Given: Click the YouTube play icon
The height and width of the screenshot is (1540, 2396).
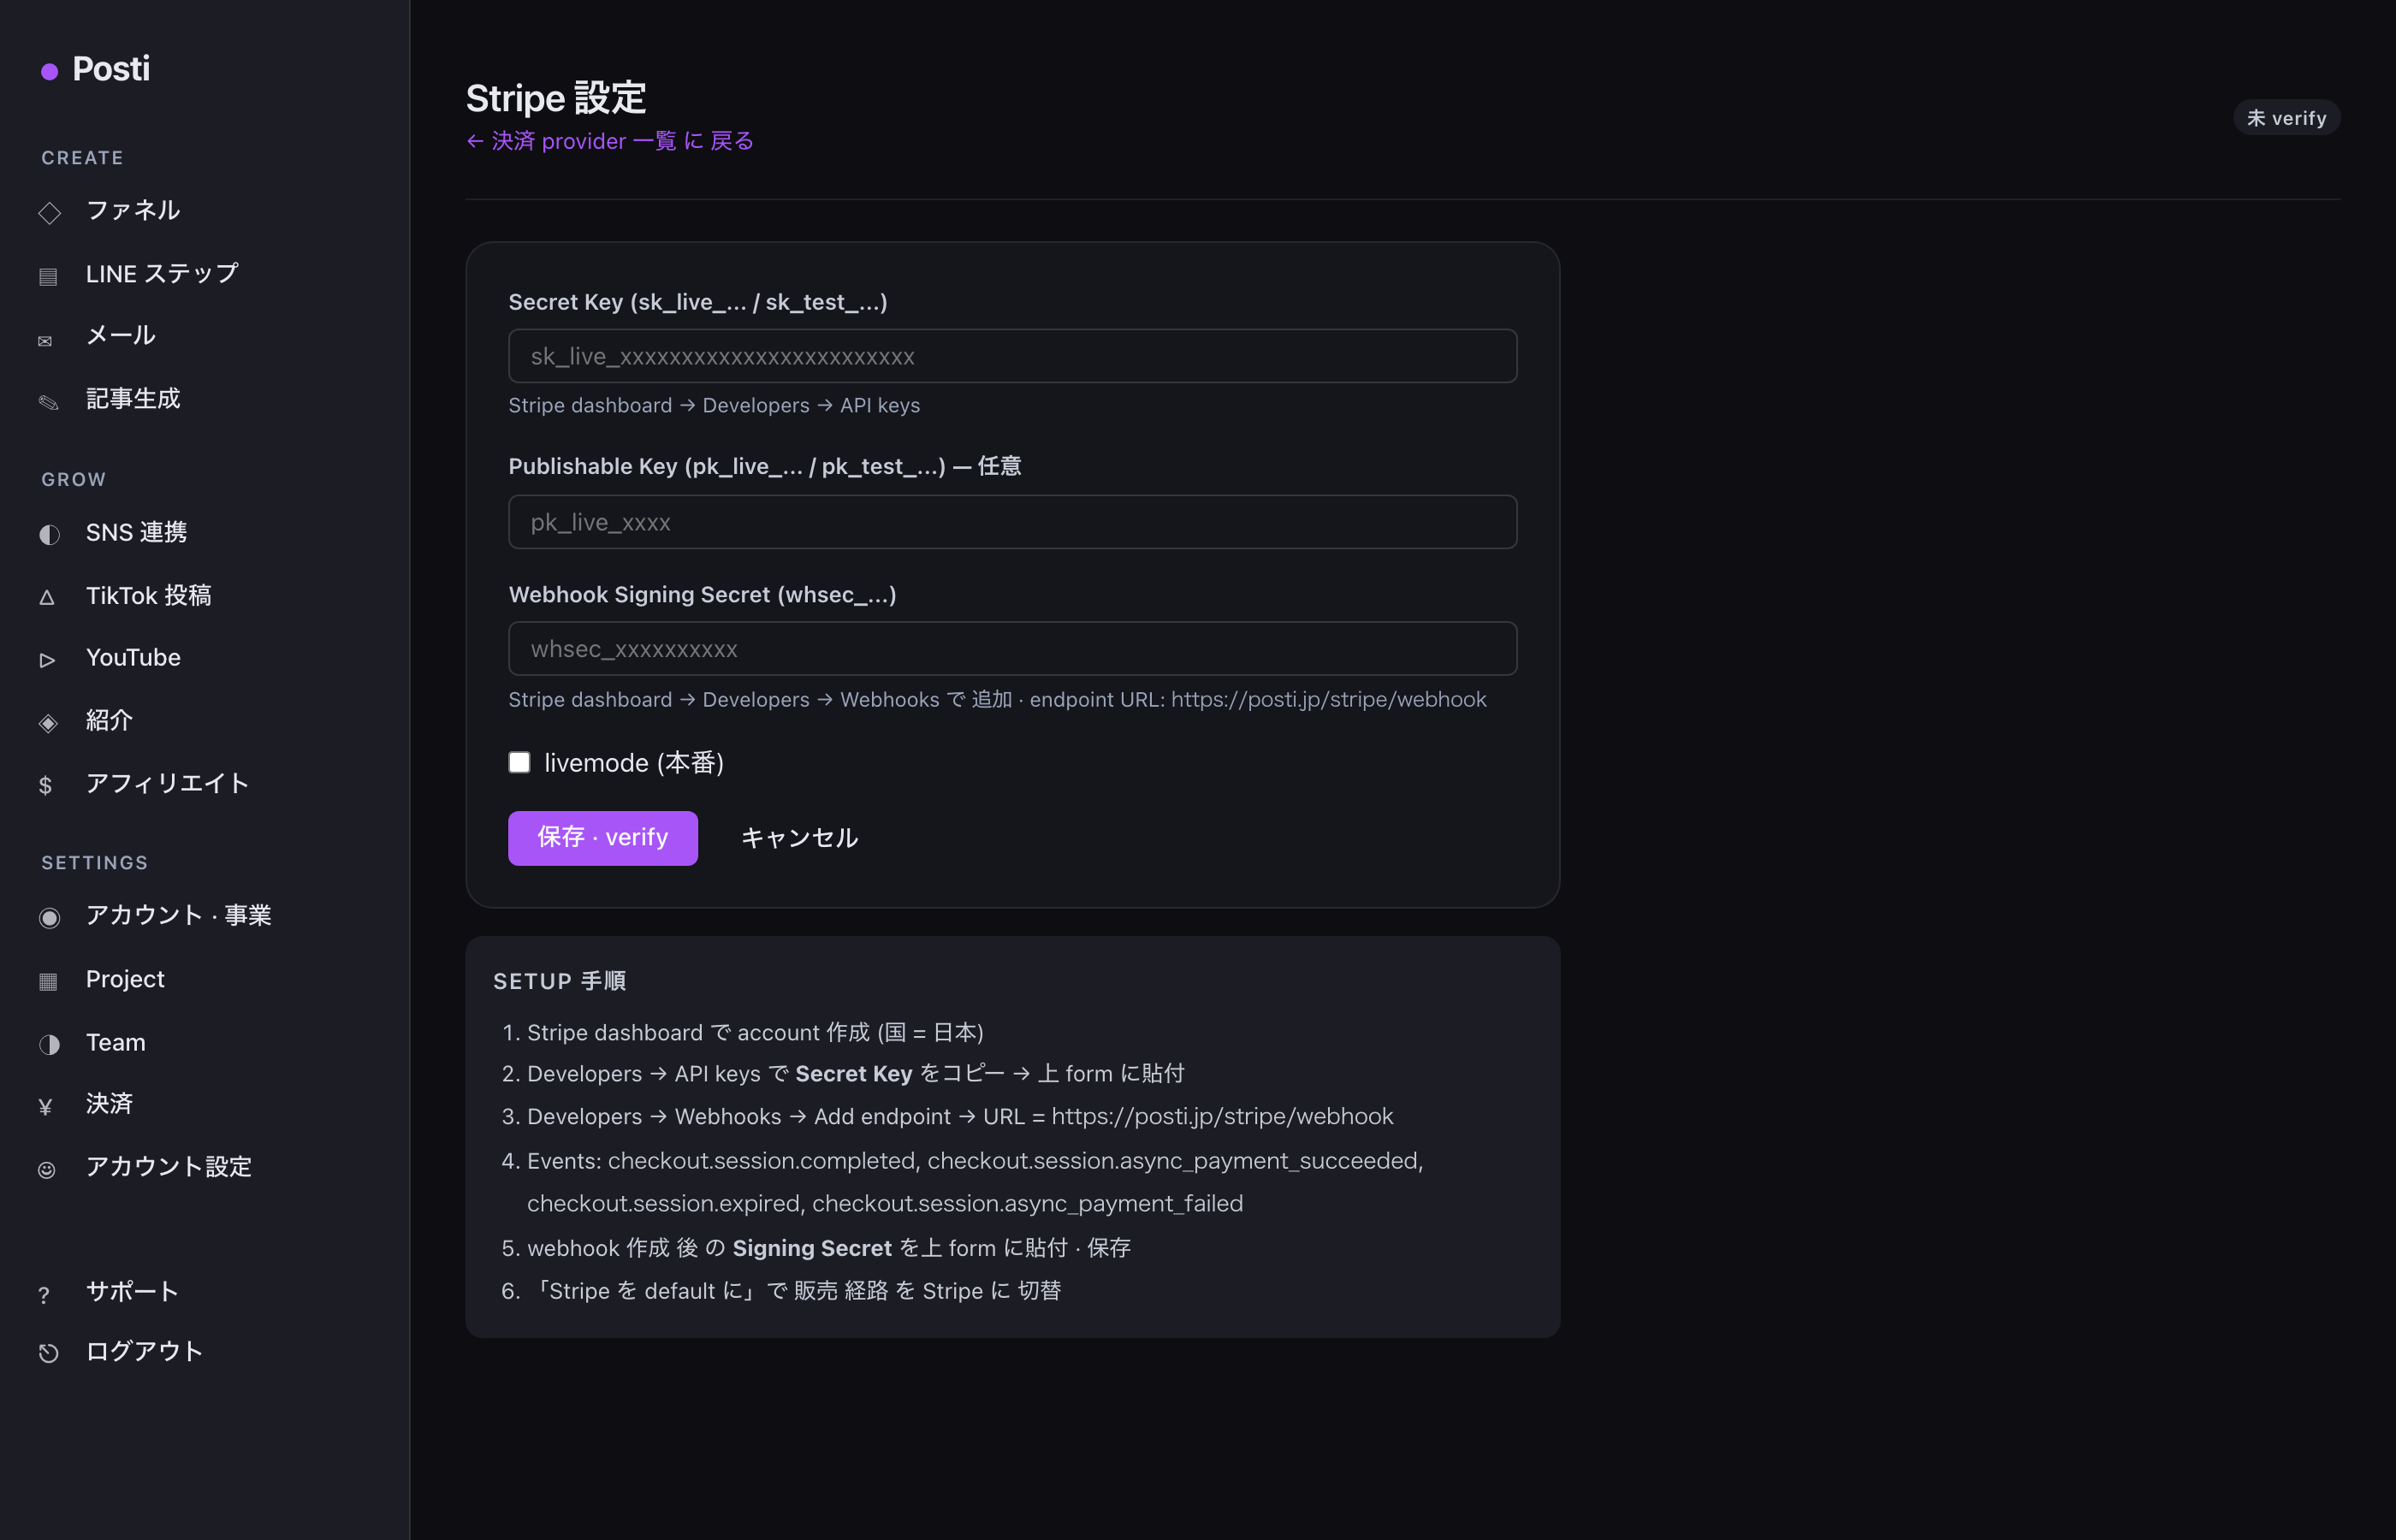Looking at the screenshot, I should coord(47,660).
